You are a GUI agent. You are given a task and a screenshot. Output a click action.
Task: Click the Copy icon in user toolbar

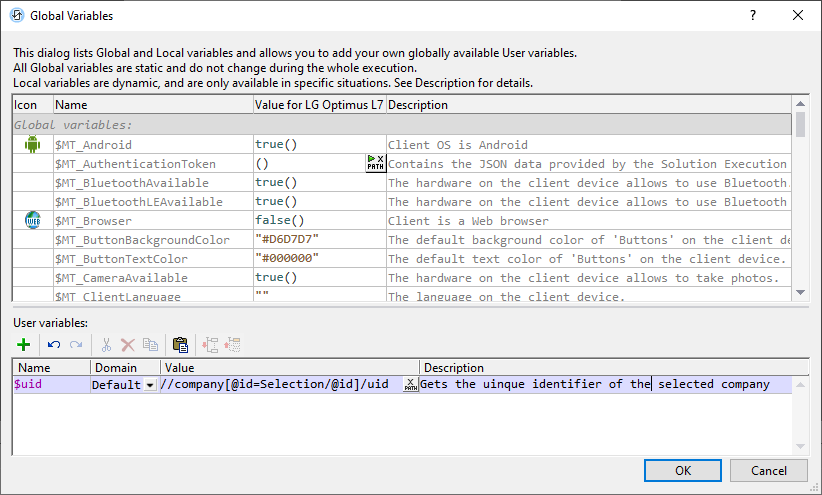coord(150,345)
